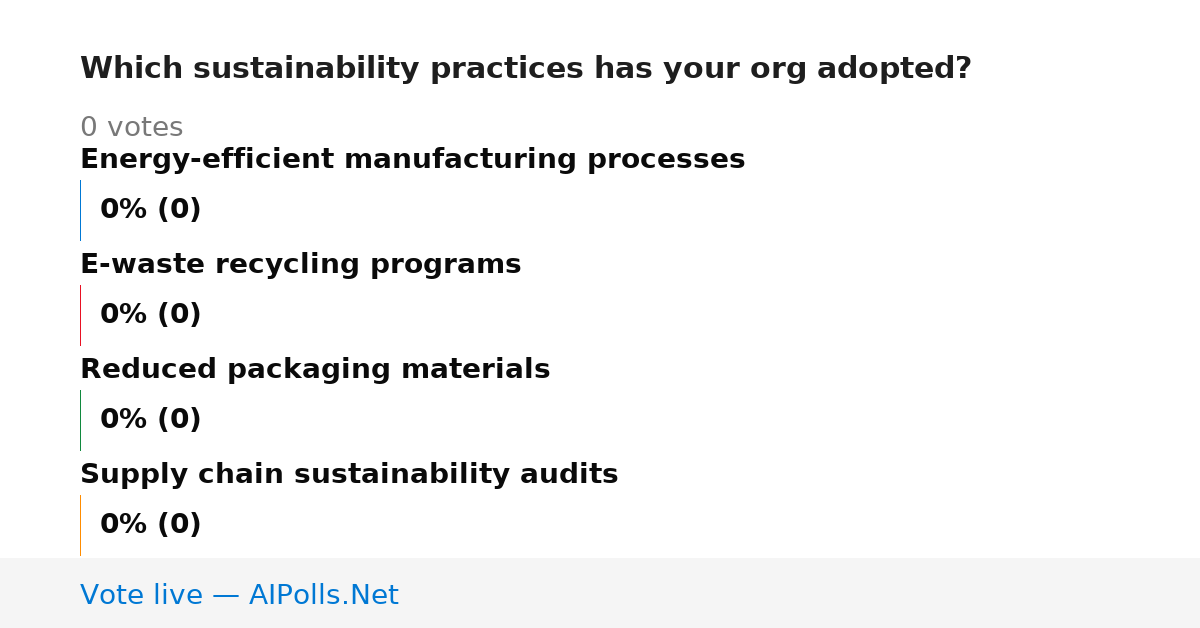This screenshot has height=628, width=1200.
Task: Click "AIPolls.Net" text in the footer
Action: tap(324, 596)
